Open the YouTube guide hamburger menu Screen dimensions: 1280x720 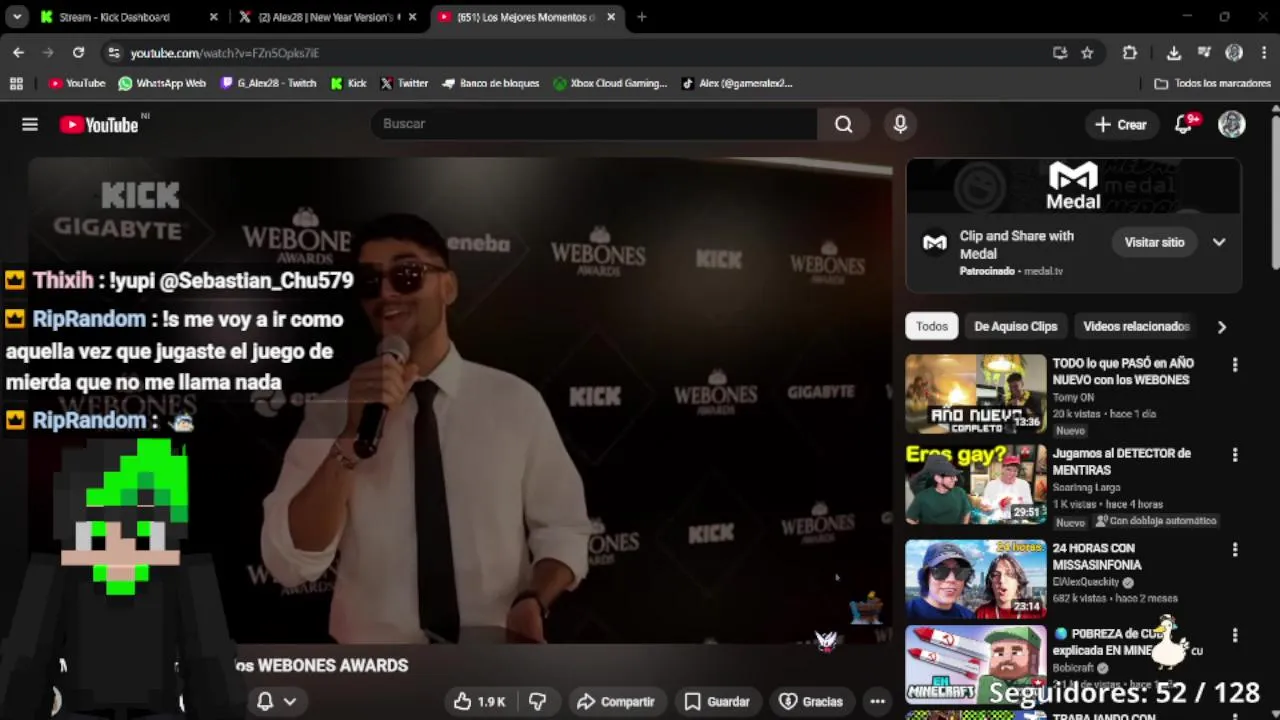point(30,124)
